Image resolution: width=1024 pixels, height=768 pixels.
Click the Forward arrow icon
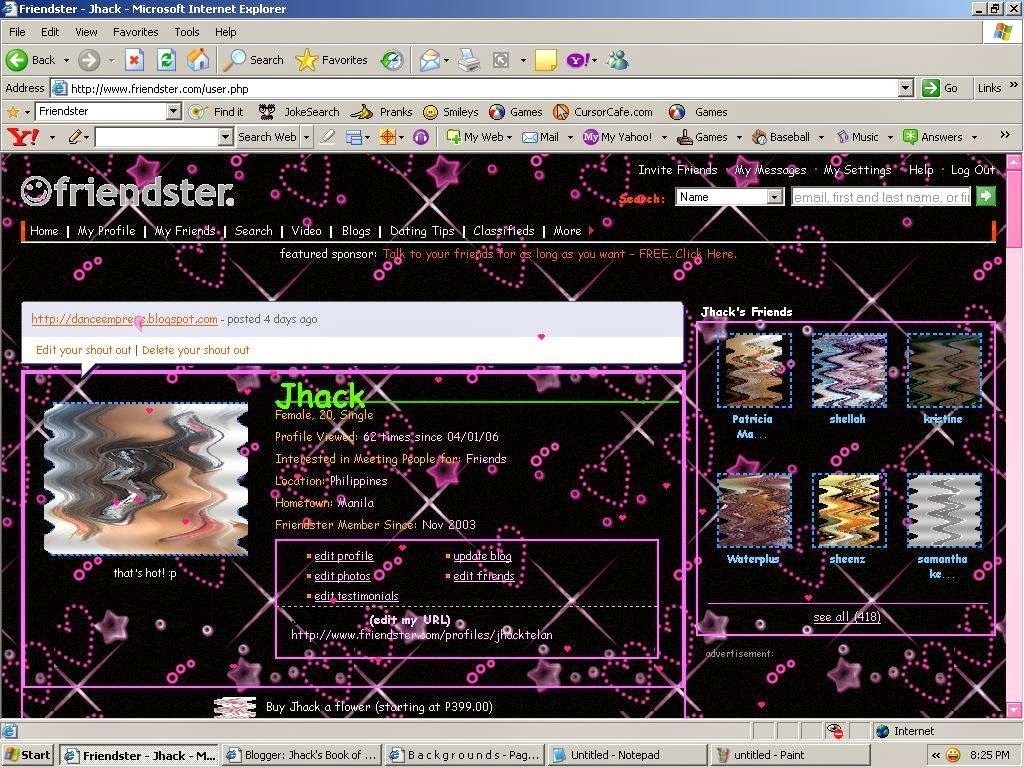tap(89, 60)
